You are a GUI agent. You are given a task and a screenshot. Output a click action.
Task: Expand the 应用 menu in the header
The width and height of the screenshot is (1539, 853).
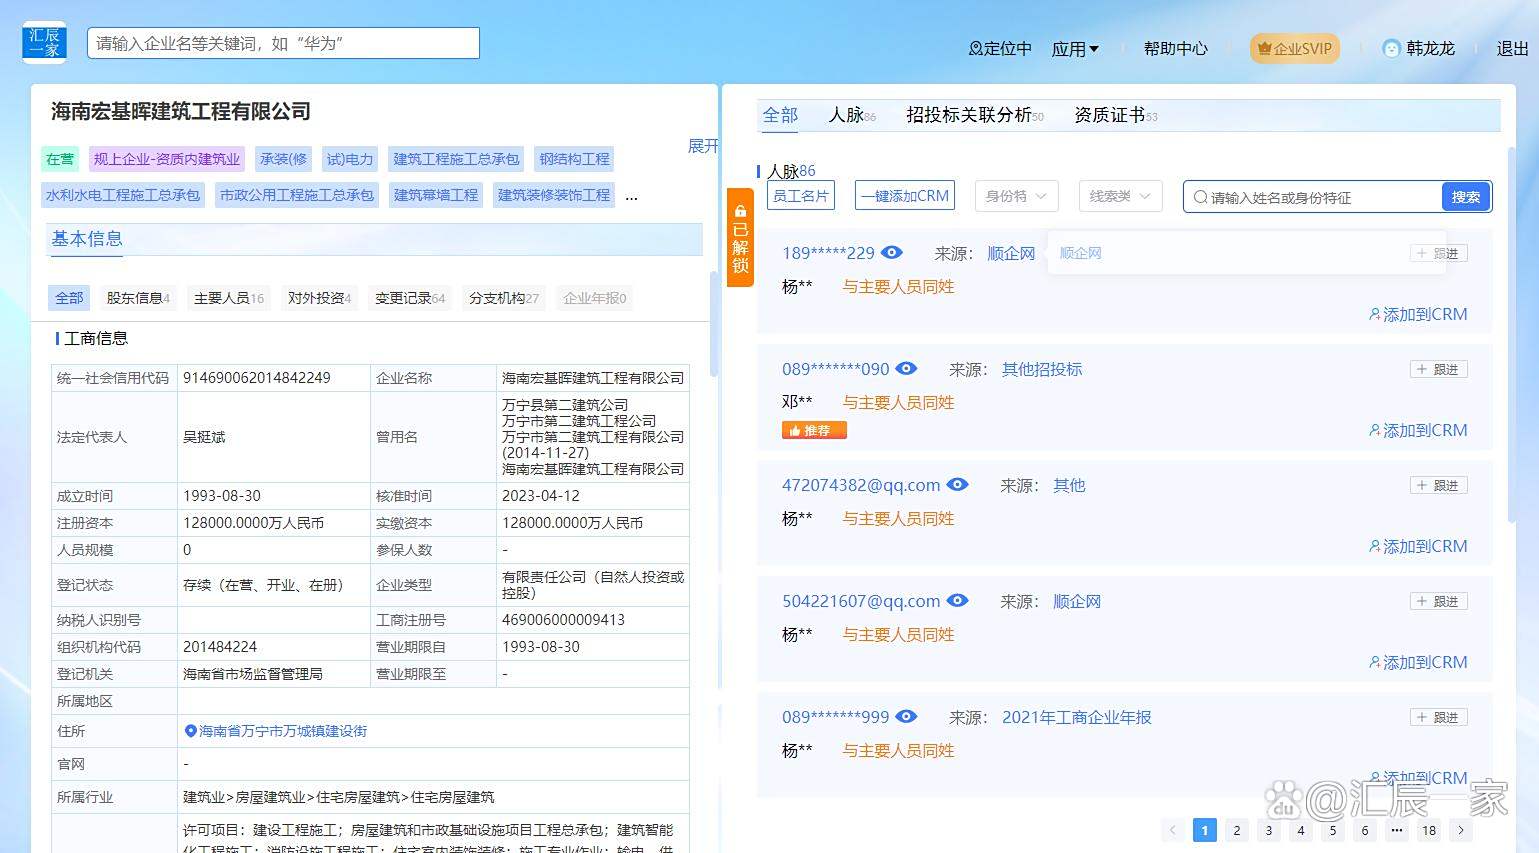(x=1075, y=48)
